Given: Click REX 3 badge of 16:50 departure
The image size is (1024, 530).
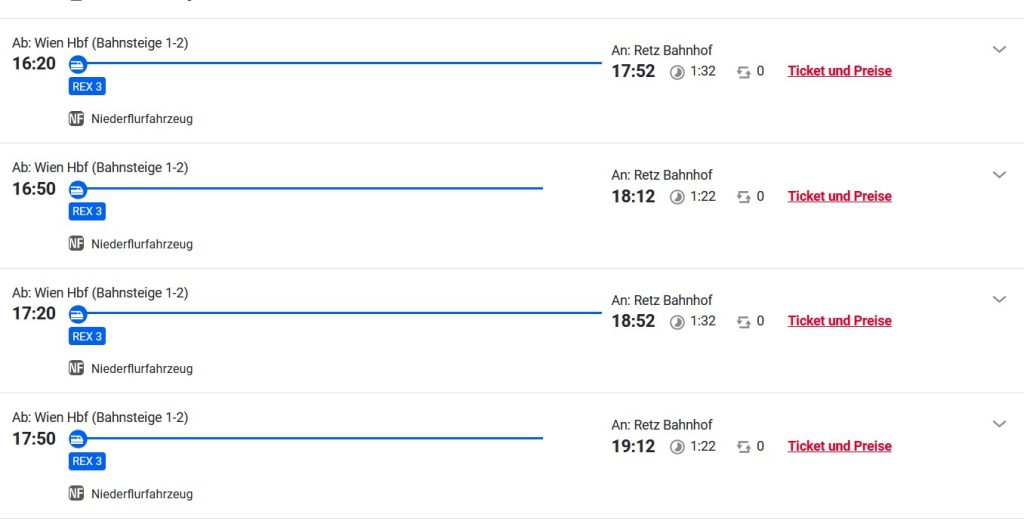Looking at the screenshot, I should (87, 211).
